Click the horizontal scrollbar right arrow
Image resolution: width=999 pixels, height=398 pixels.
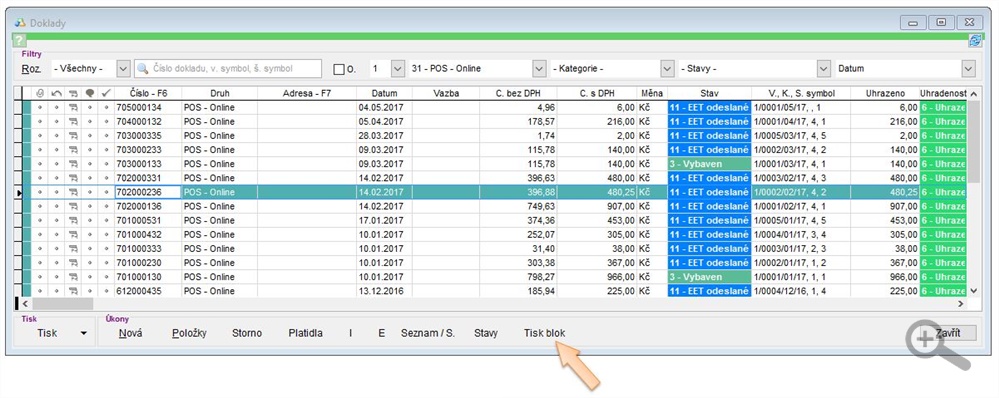click(x=961, y=304)
